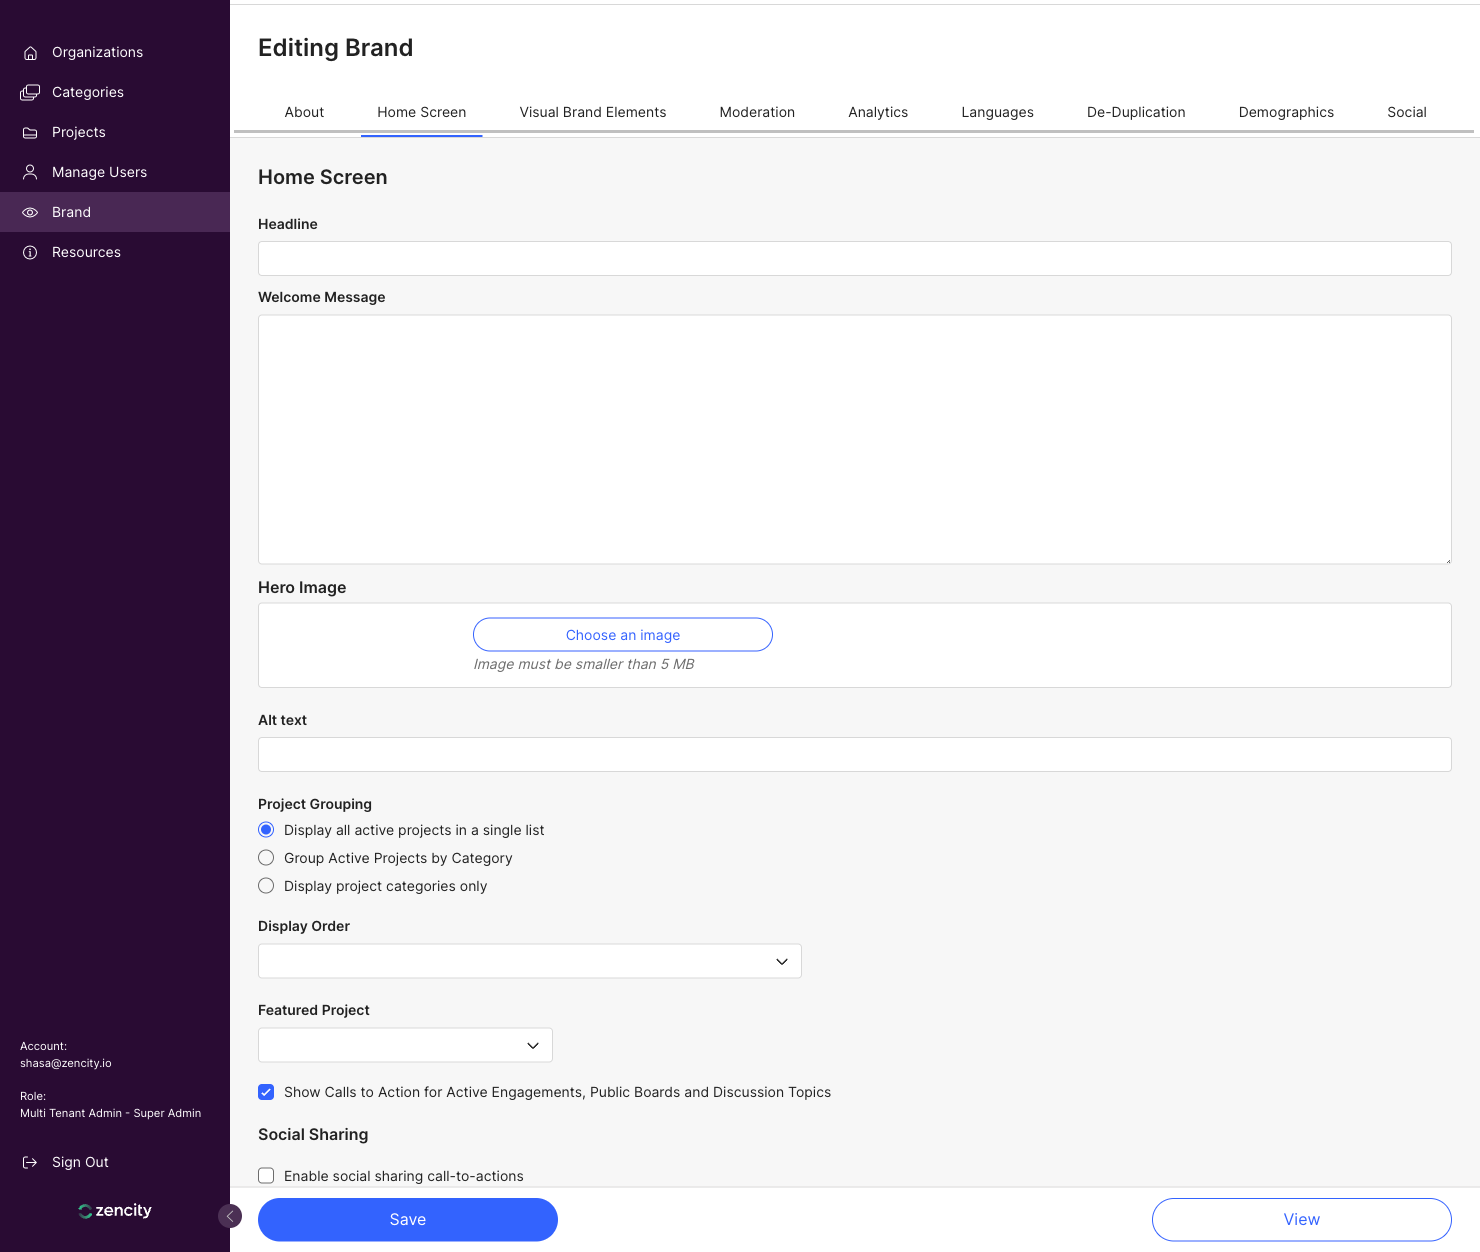Click into the Headline text field
Image resolution: width=1480 pixels, height=1252 pixels.
pyautogui.click(x=854, y=258)
